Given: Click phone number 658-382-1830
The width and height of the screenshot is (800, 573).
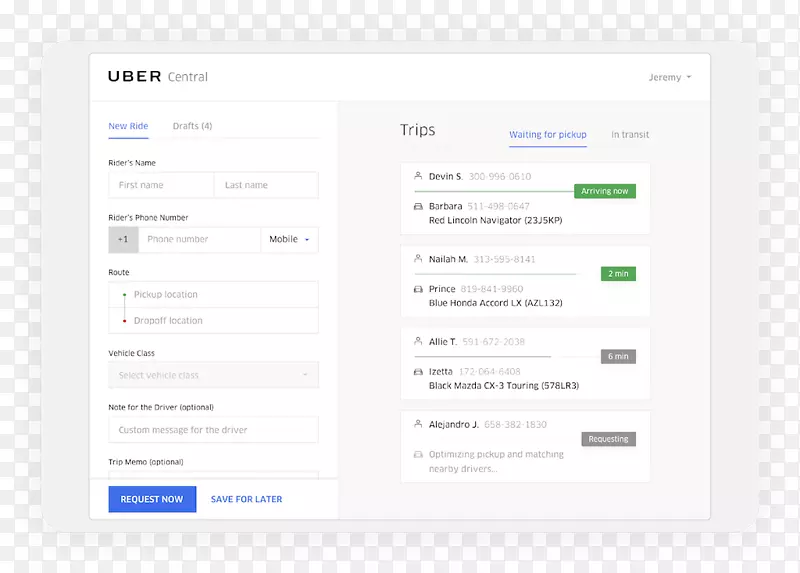Looking at the screenshot, I should (515, 425).
